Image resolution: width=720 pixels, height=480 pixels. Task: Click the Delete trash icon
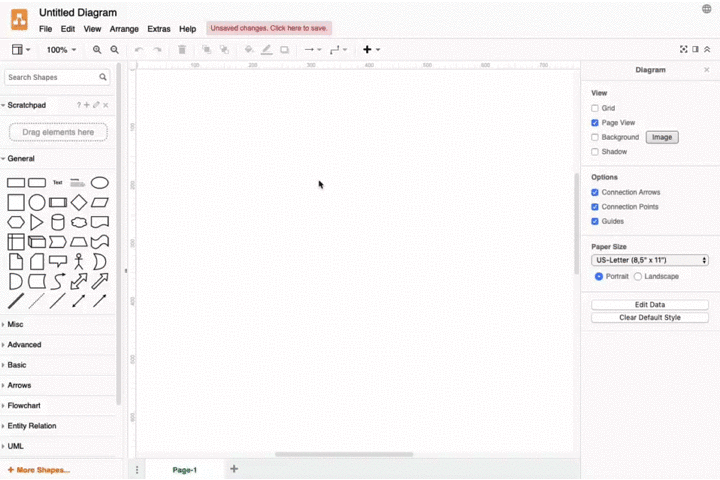182,50
